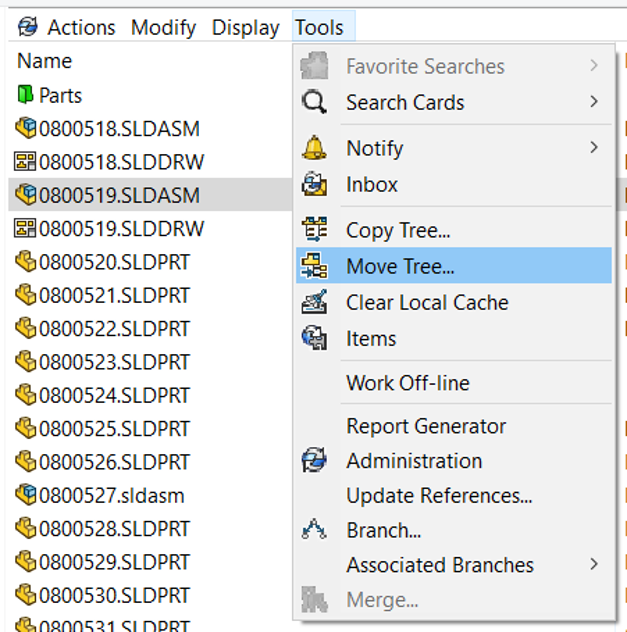Click the Inbox icon in Tools menu
Image resolution: width=627 pixels, height=632 pixels.
coord(314,184)
